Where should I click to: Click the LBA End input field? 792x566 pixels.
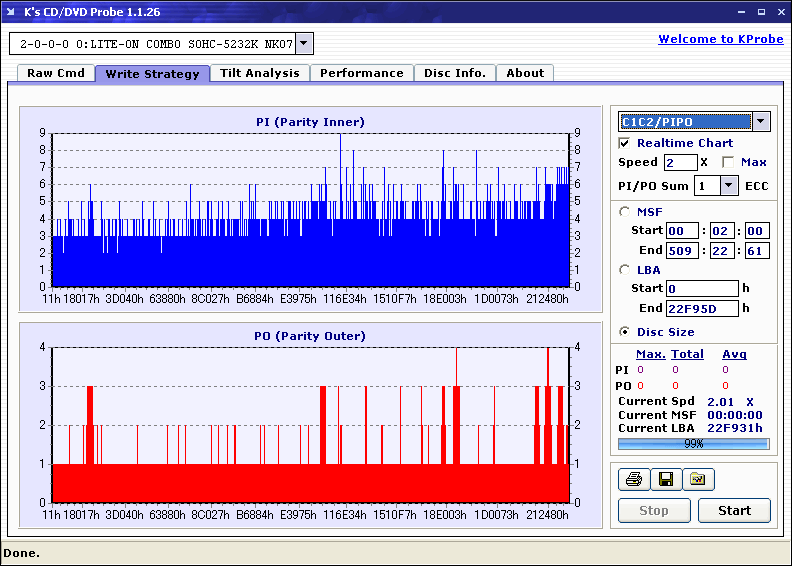pyautogui.click(x=700, y=308)
